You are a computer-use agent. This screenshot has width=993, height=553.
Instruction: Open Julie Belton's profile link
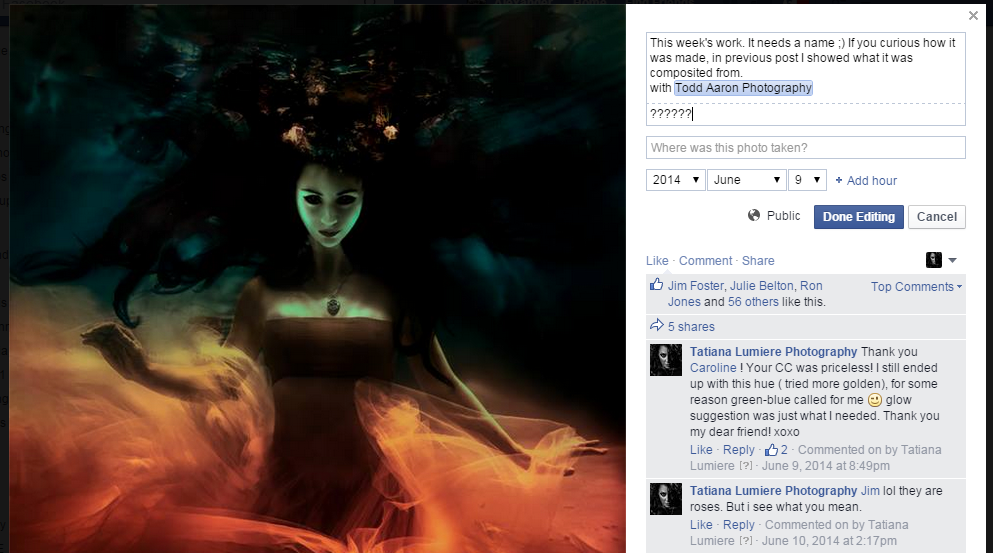[762, 286]
